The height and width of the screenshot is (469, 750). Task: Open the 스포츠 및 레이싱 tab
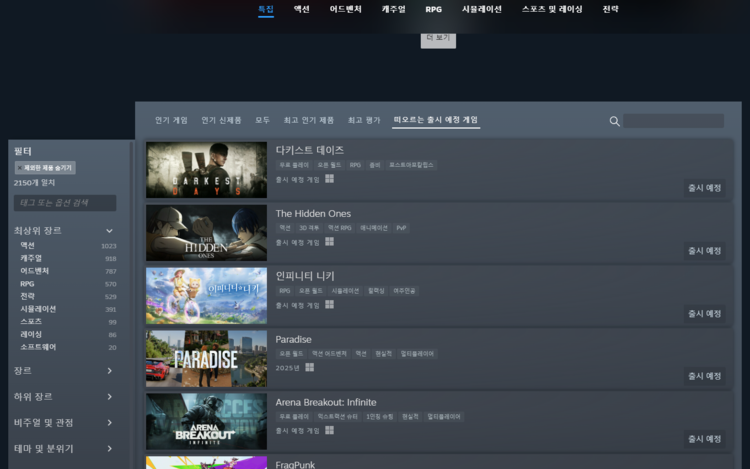(x=552, y=9)
